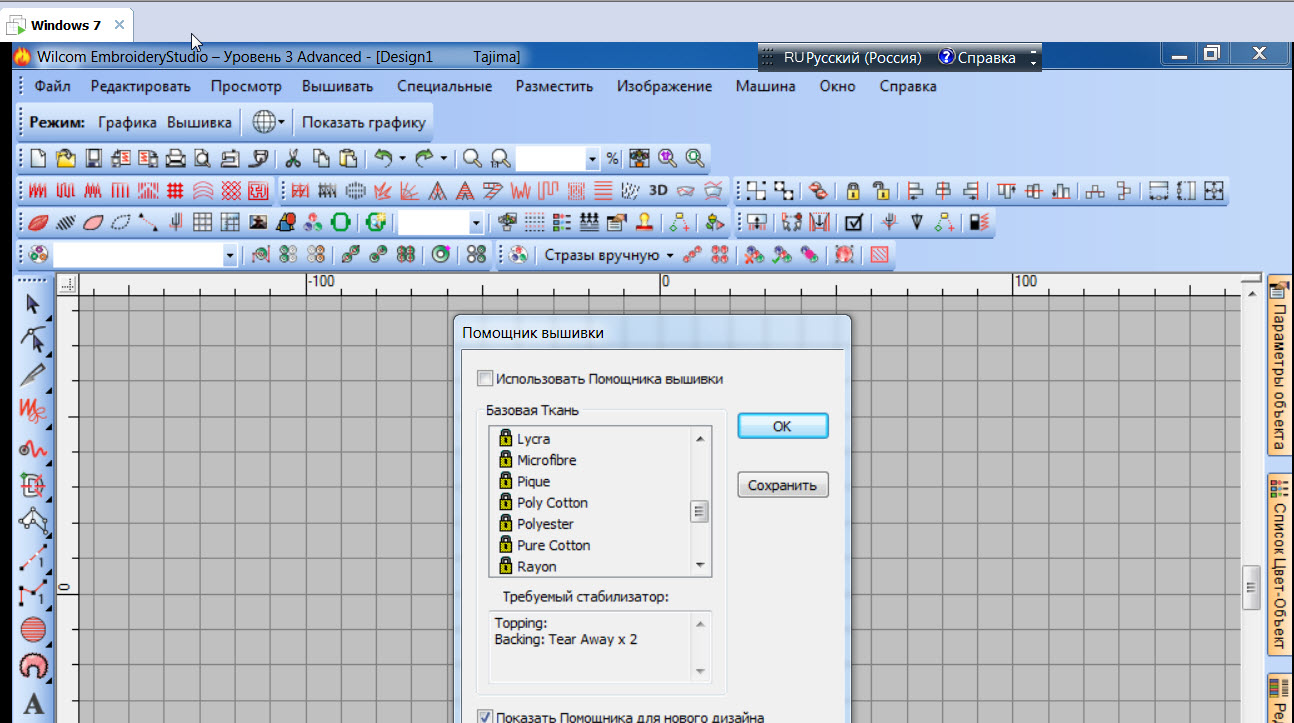Open the globe icon dropdown arrow
The image size is (1294, 723).
click(x=282, y=122)
